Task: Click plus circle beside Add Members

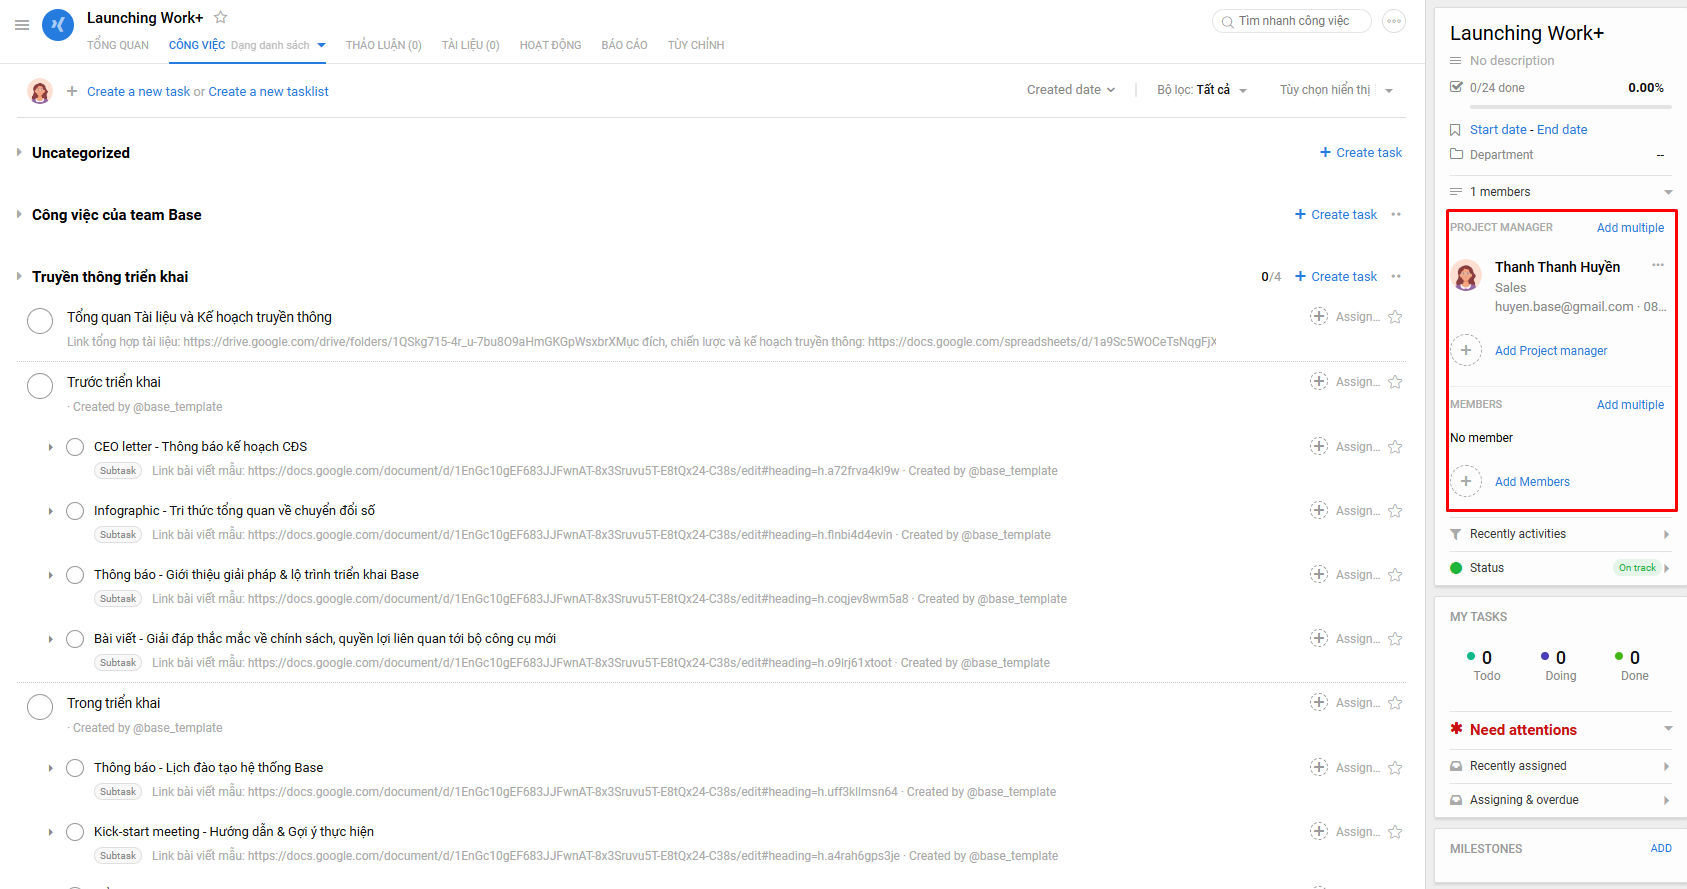Action: click(1466, 481)
